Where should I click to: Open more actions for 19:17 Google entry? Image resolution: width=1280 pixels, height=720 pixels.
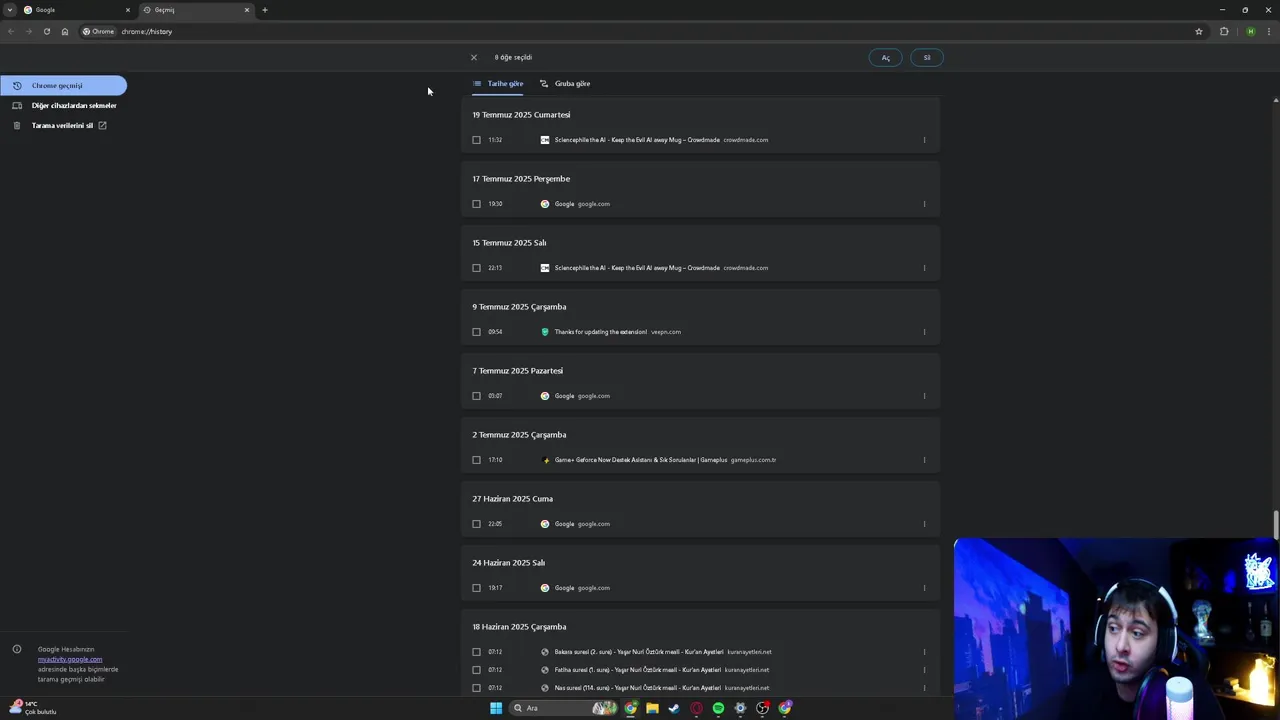point(924,588)
